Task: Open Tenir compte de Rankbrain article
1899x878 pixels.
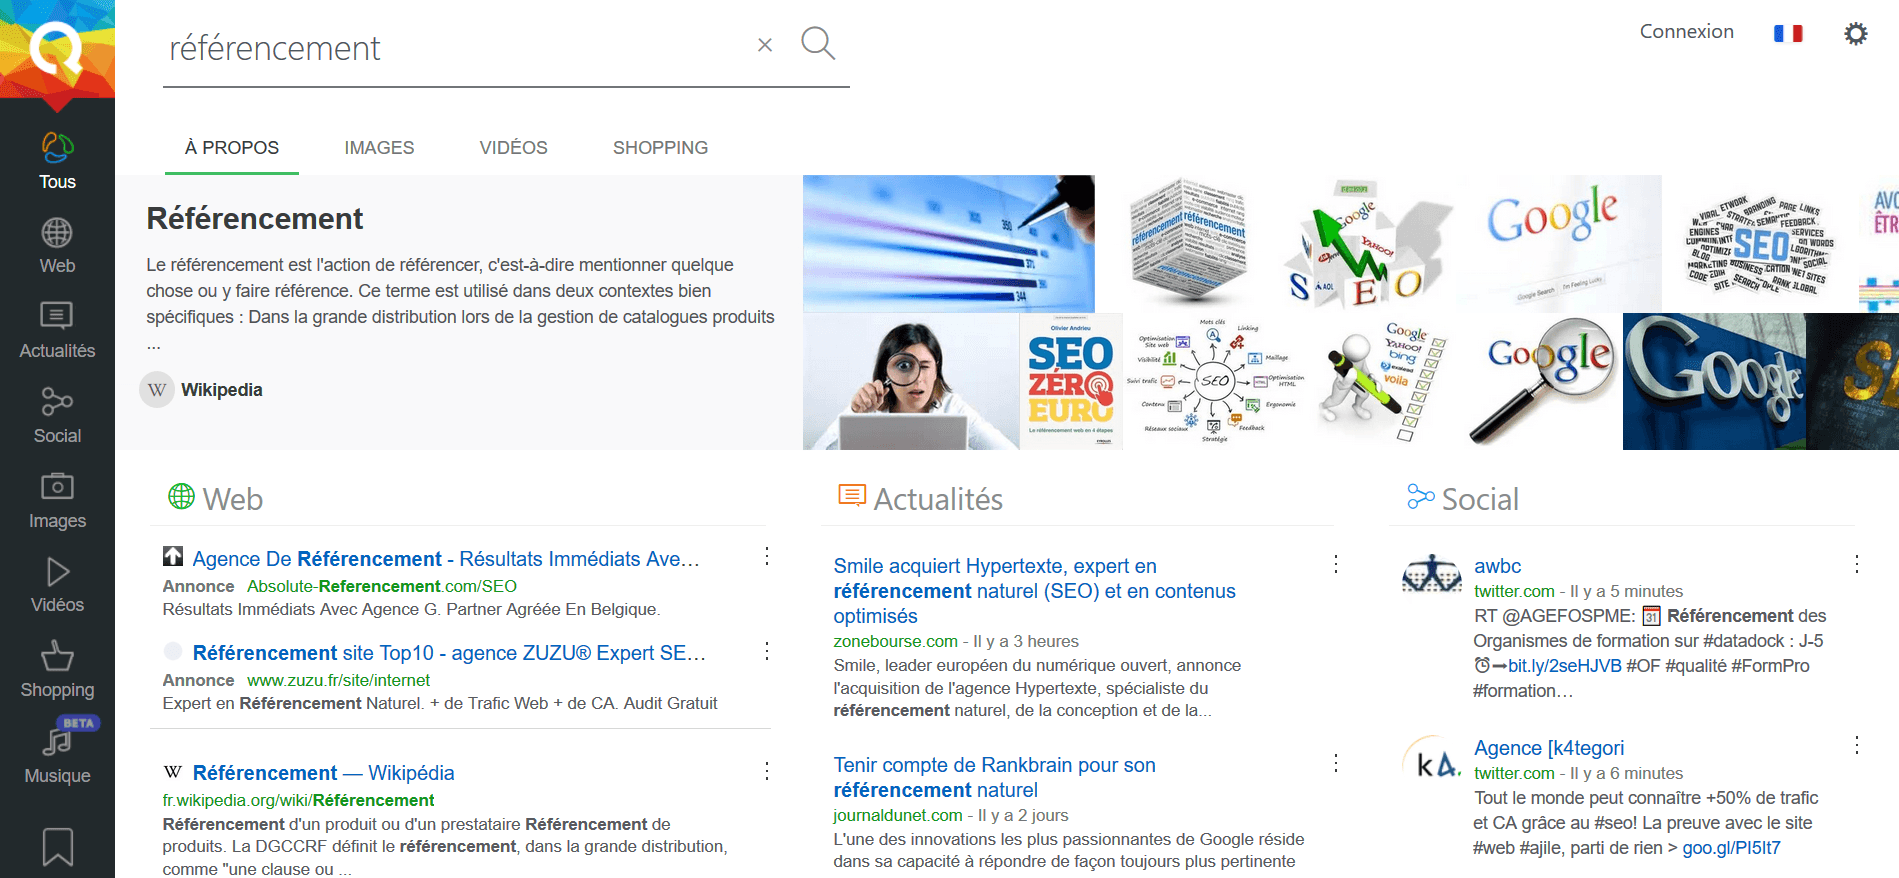Action: pyautogui.click(x=994, y=777)
